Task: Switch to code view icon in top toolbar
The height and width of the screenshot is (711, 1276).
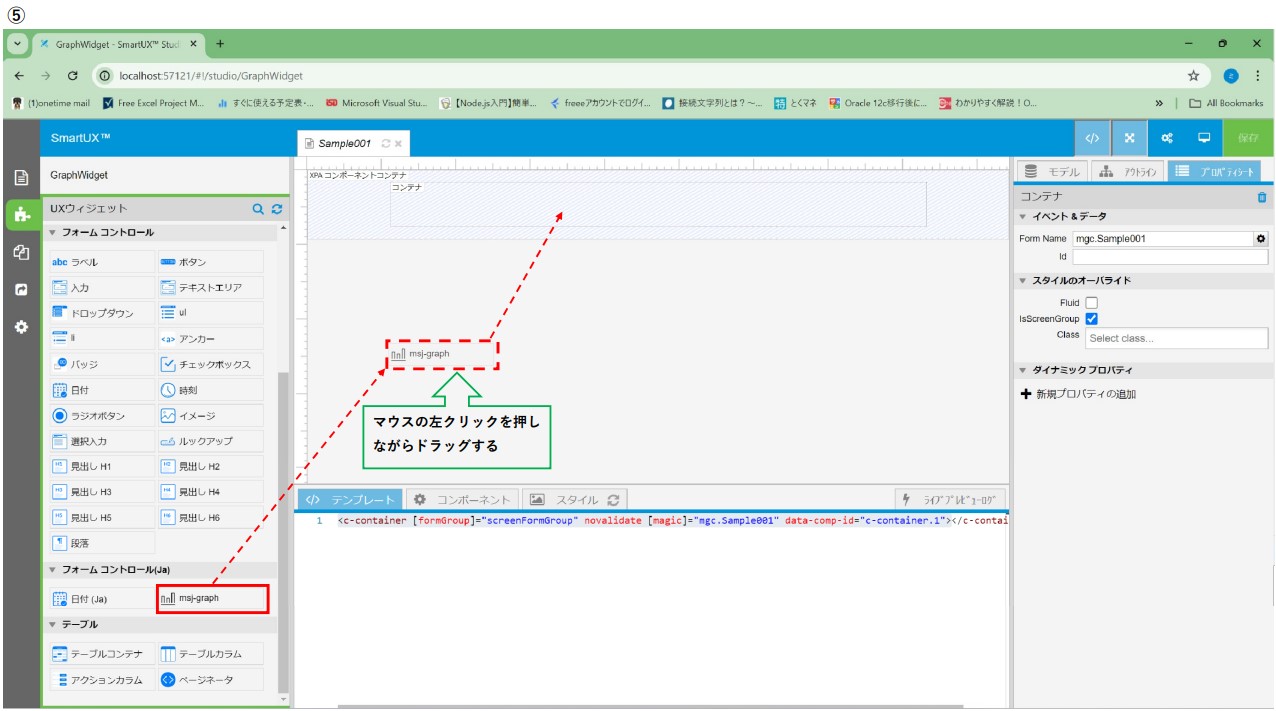Action: (1092, 138)
